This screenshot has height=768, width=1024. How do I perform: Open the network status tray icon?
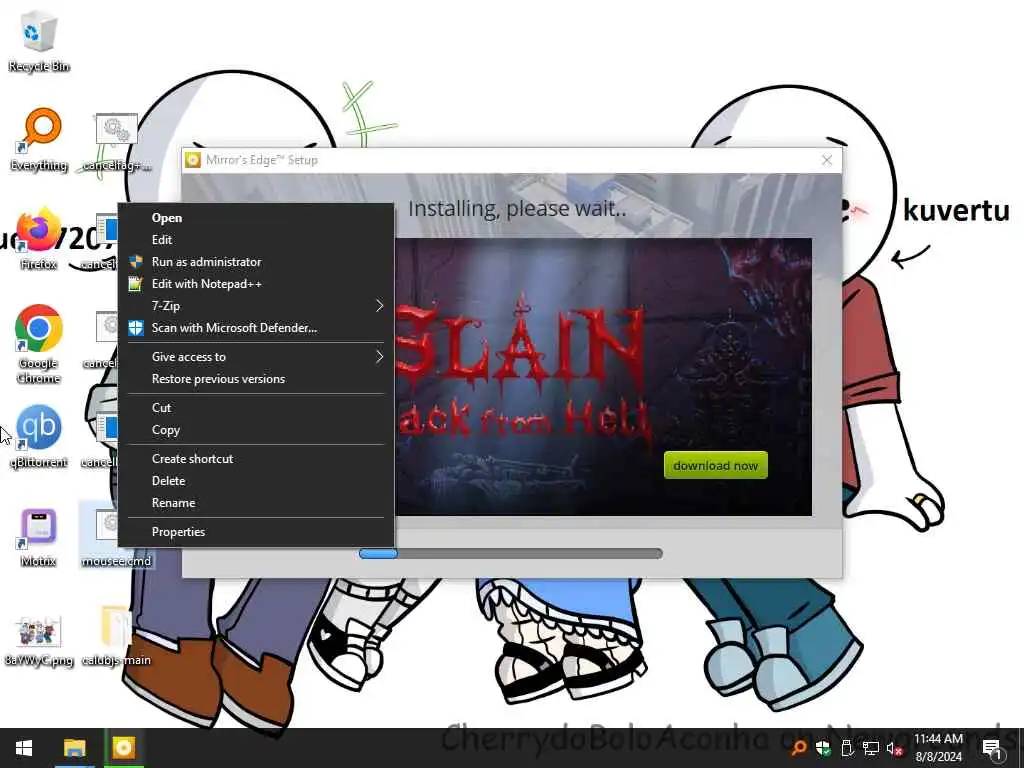tap(871, 748)
